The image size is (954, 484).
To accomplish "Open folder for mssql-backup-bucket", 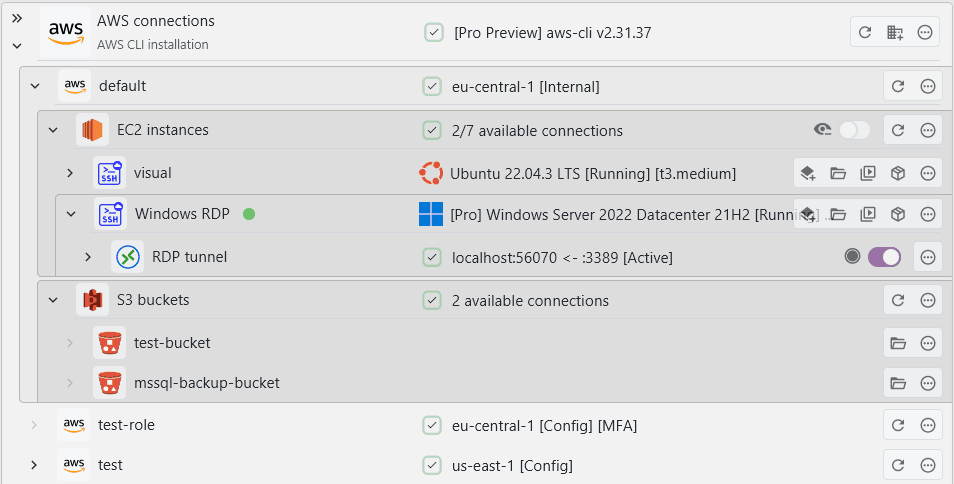I will pos(898,382).
